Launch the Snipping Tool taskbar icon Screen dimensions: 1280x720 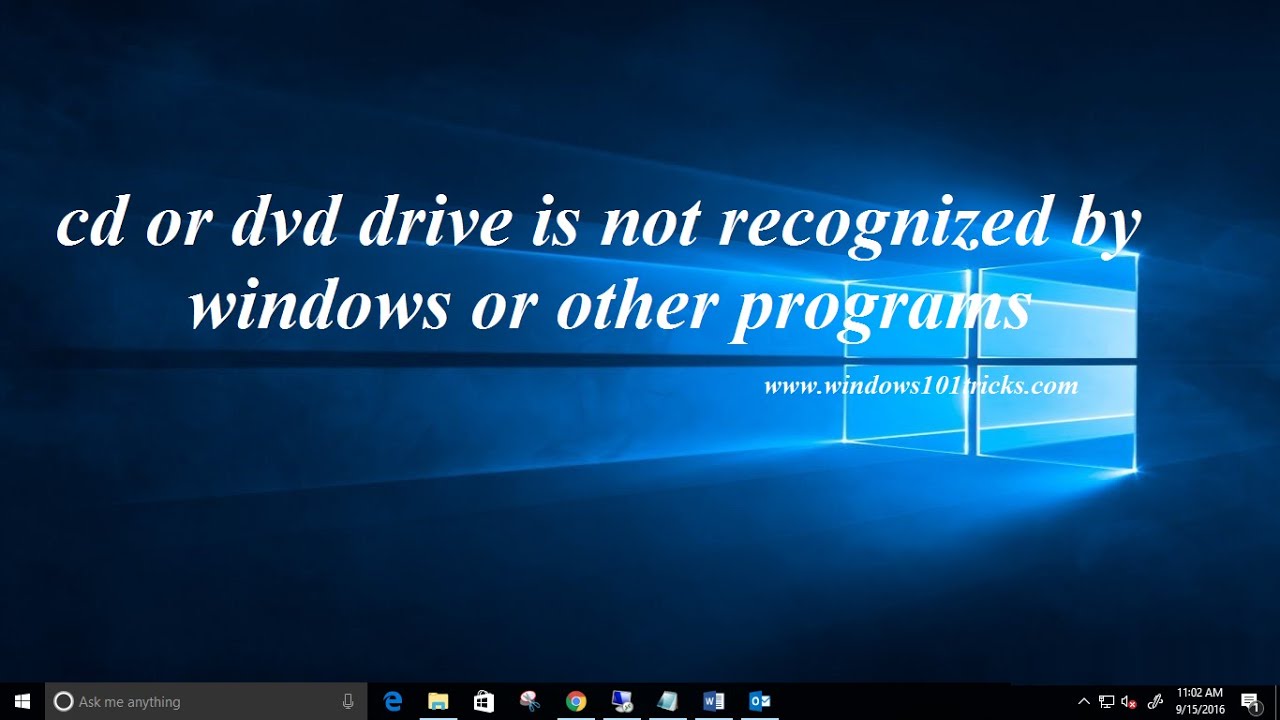point(530,701)
